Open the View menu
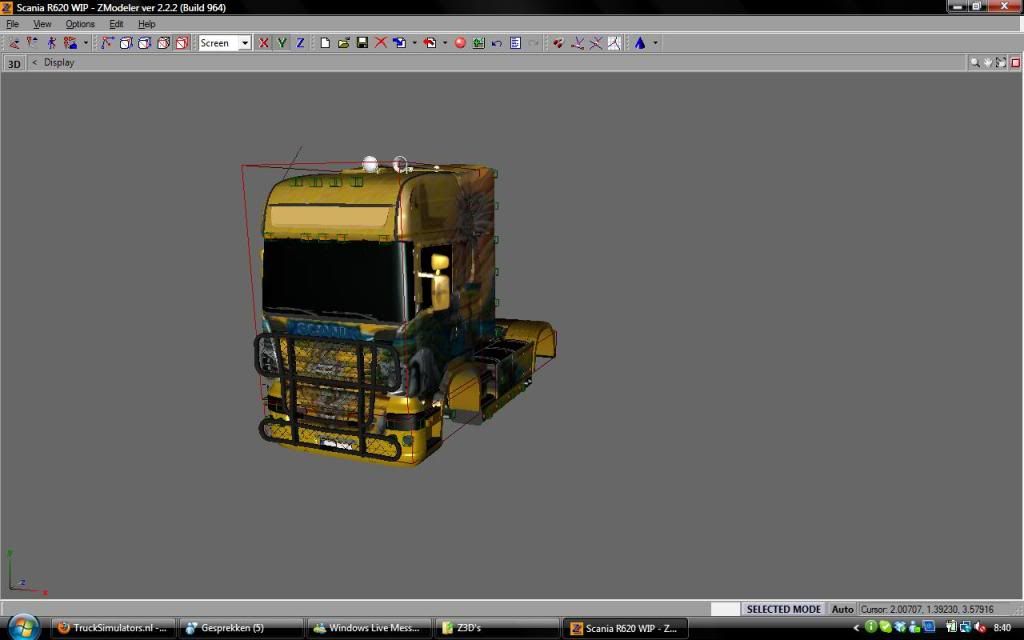The height and width of the screenshot is (640, 1024). [x=42, y=24]
